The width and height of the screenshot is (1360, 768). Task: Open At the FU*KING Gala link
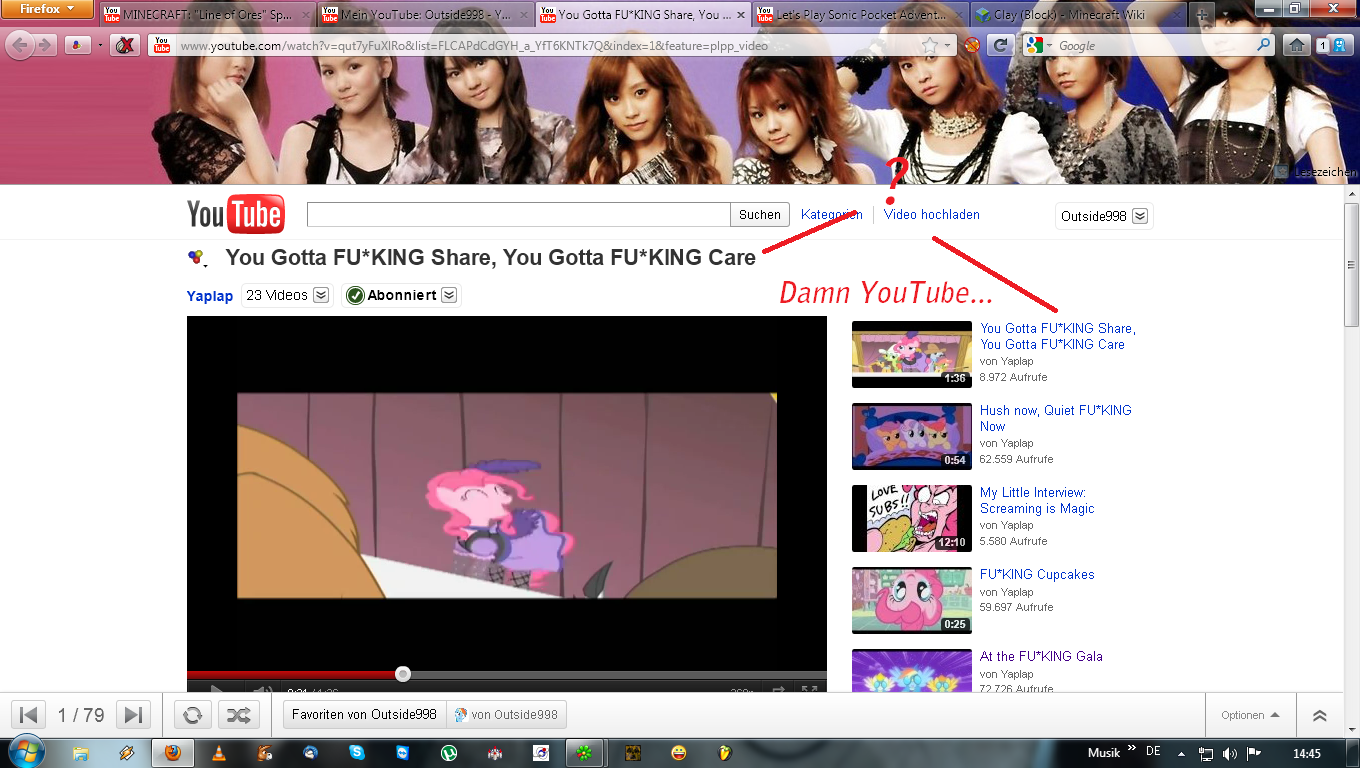pyautogui.click(x=1041, y=656)
